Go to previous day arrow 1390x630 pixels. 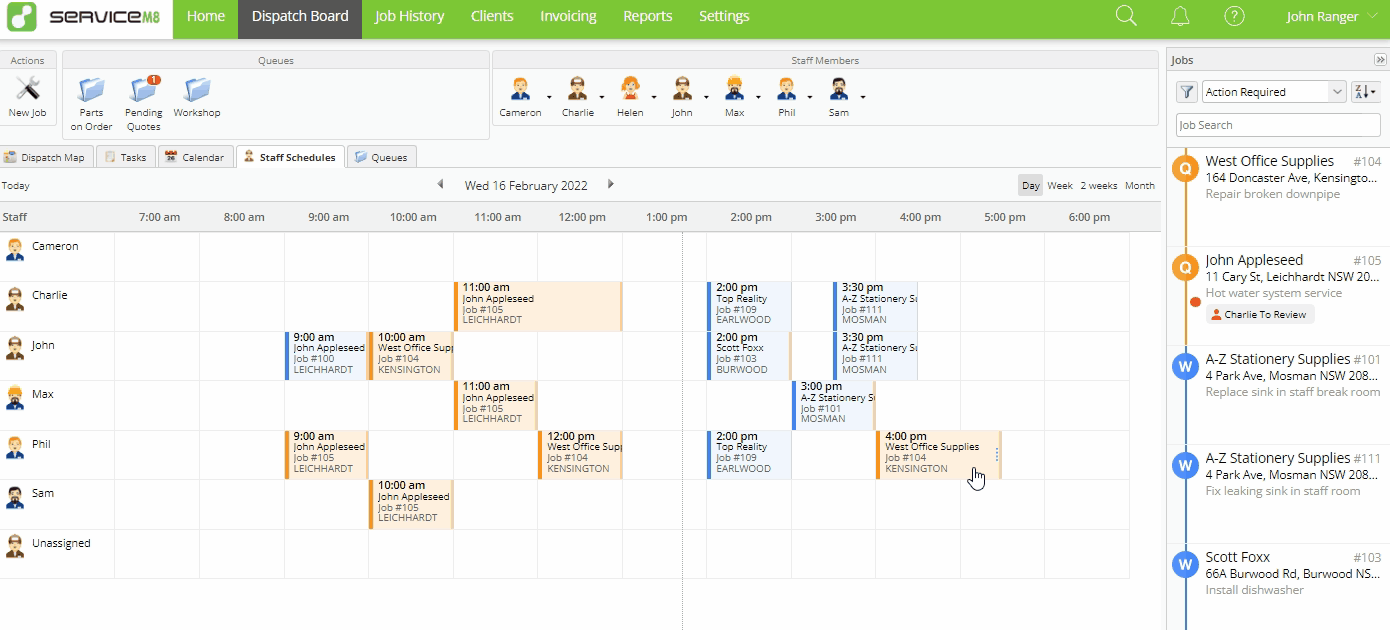point(440,184)
